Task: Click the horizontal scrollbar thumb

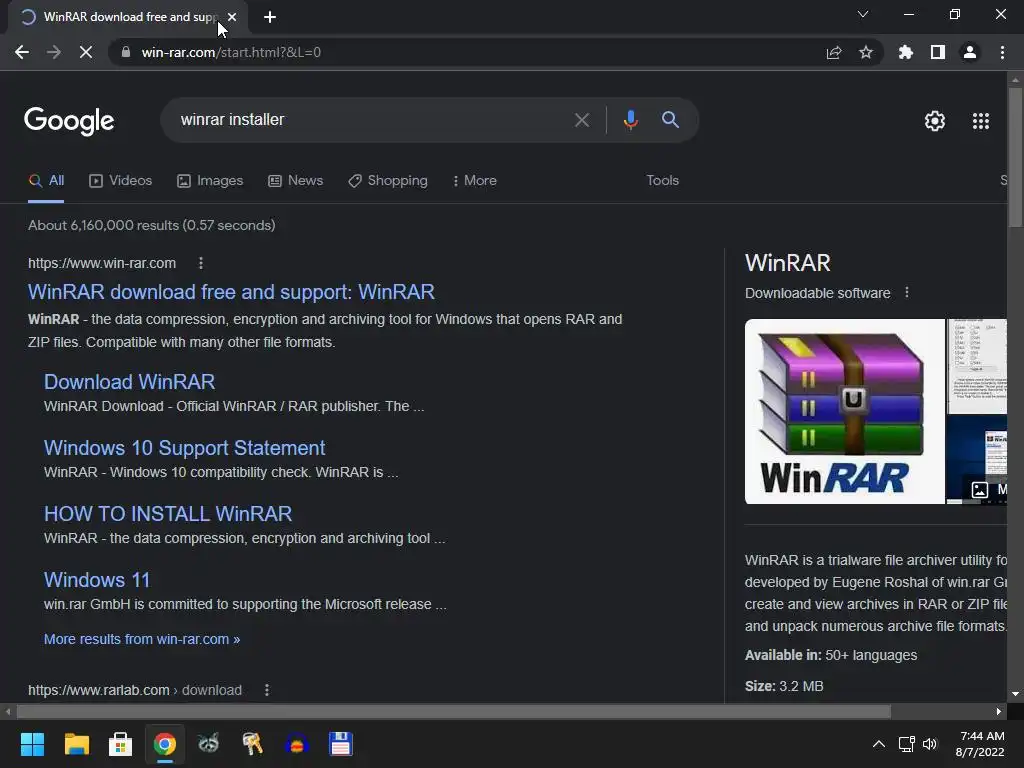Action: coord(454,712)
